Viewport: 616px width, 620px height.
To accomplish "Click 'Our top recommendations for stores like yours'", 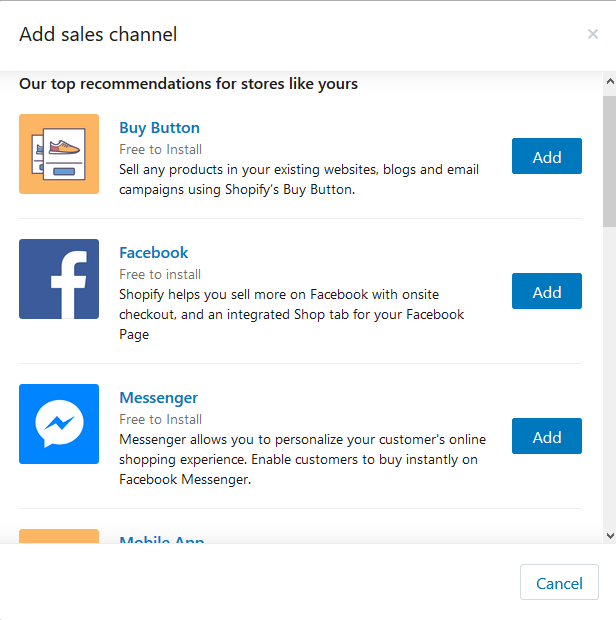I will click(188, 84).
